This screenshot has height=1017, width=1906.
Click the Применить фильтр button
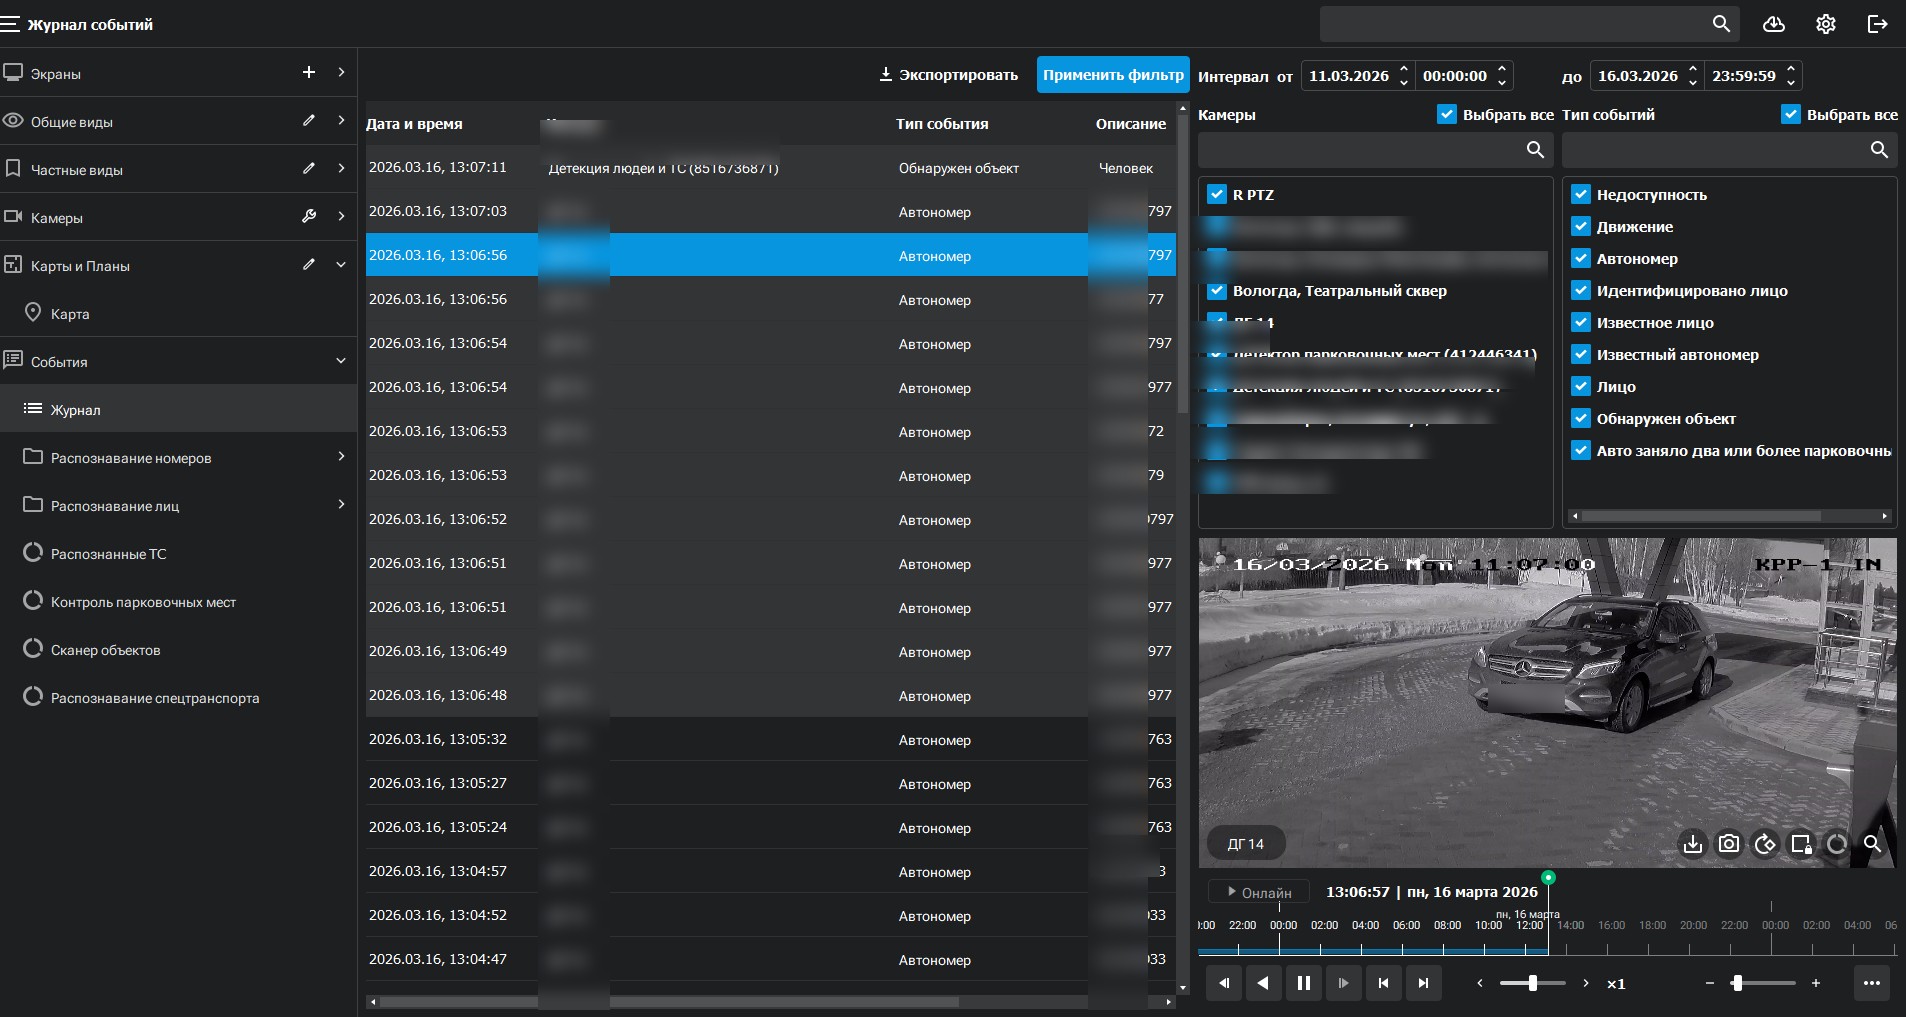pyautogui.click(x=1113, y=75)
